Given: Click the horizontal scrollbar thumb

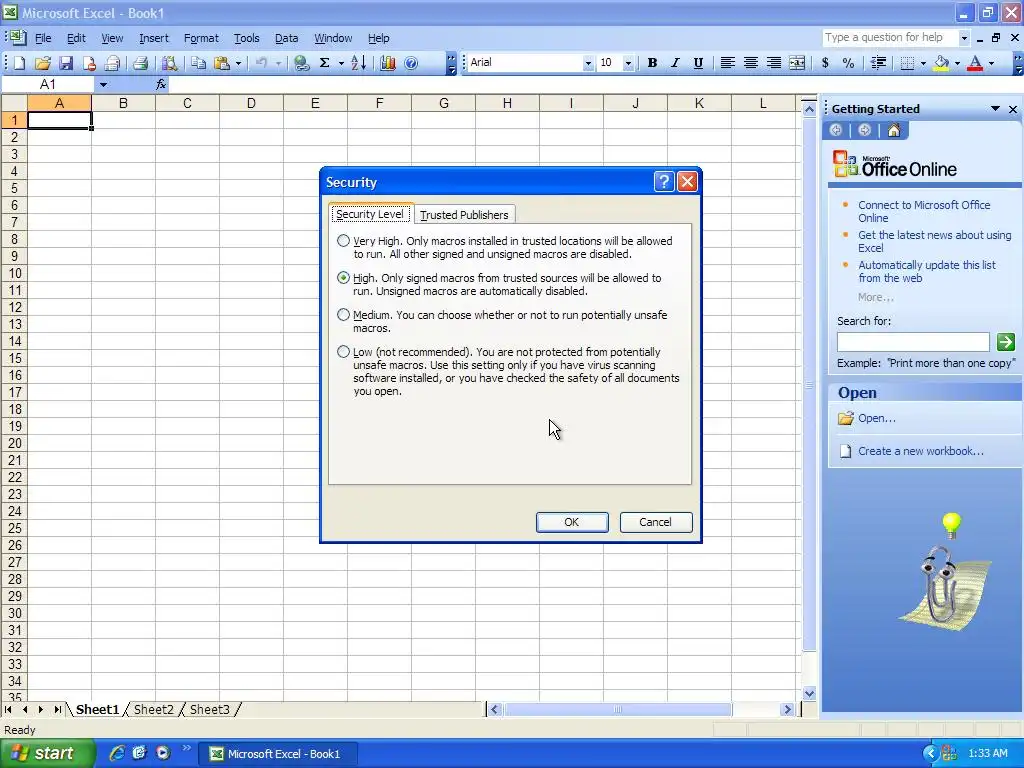Looking at the screenshot, I should coord(617,709).
